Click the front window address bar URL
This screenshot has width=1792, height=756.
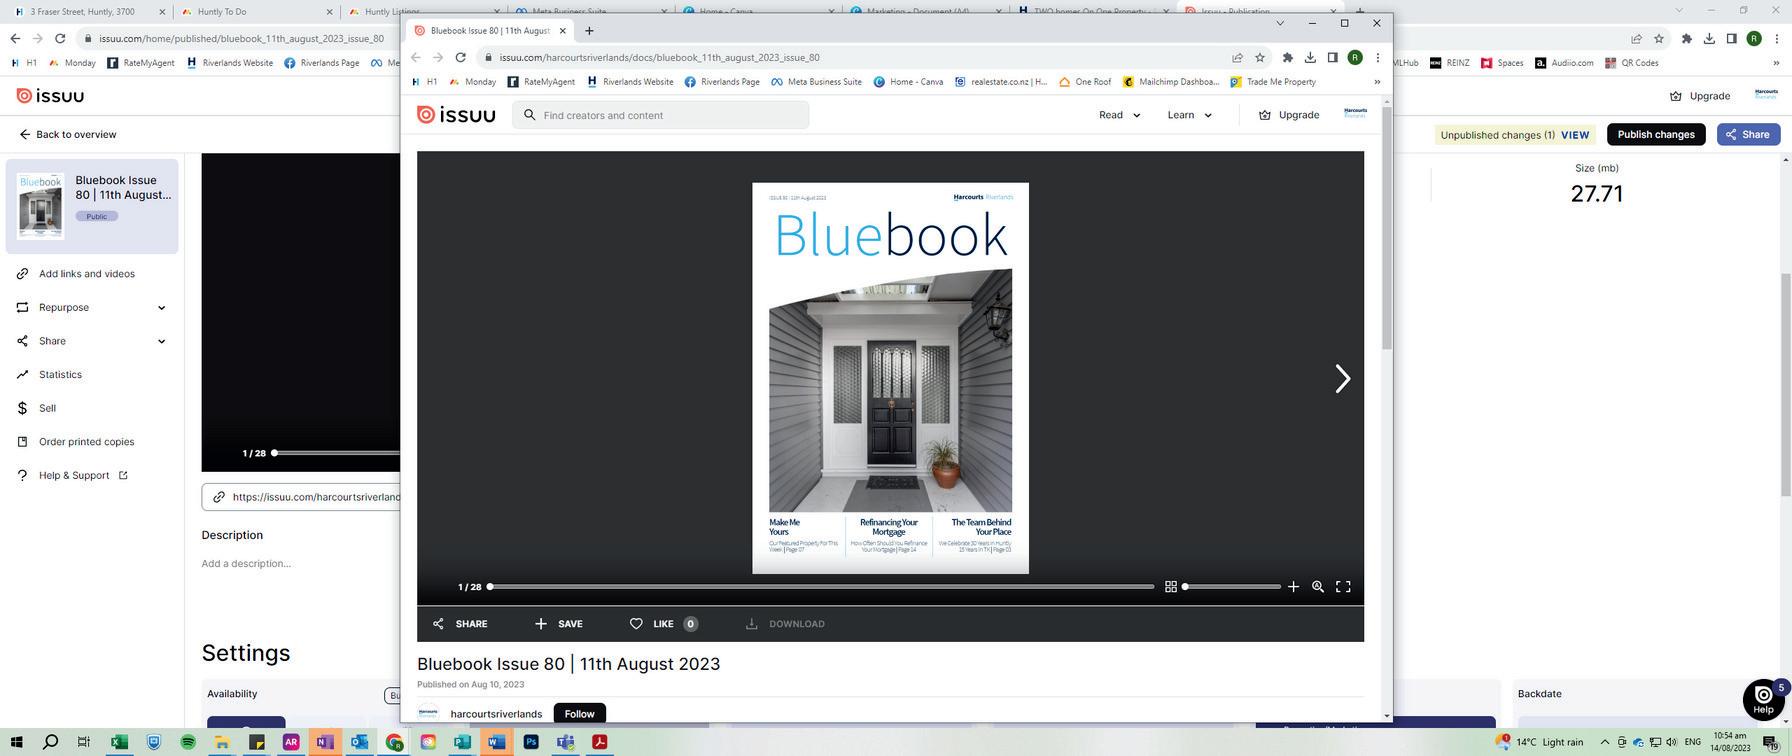(x=659, y=58)
